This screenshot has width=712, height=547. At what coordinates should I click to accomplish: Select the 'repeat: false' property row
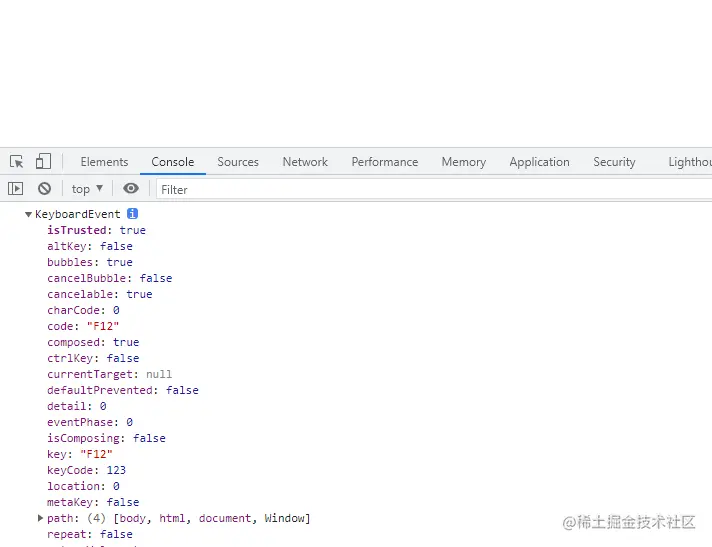pos(90,534)
